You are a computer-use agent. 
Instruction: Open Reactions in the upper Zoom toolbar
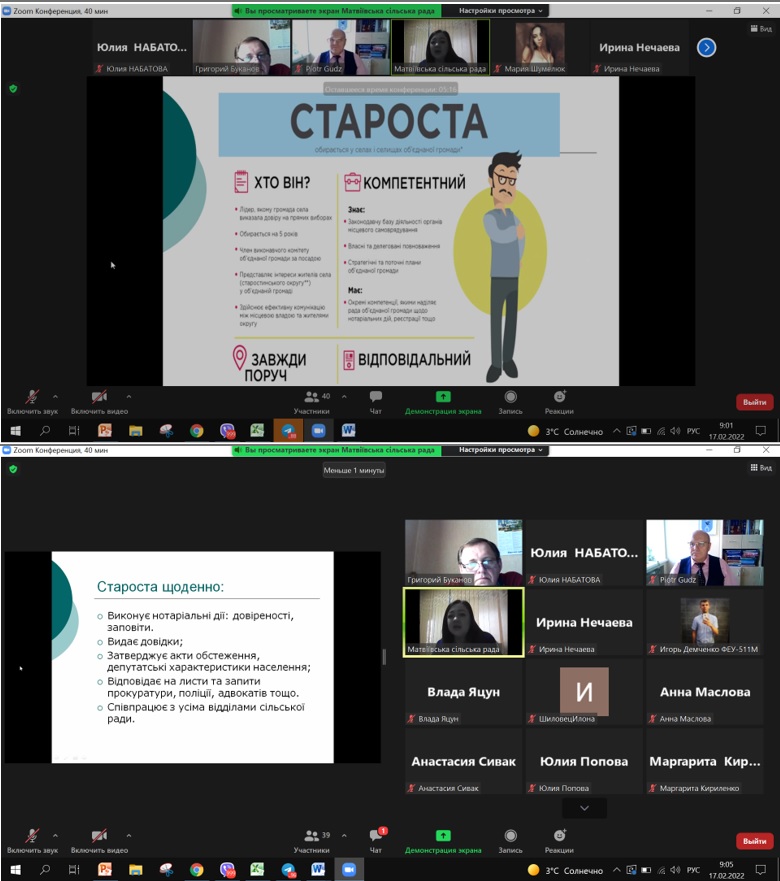click(x=559, y=397)
